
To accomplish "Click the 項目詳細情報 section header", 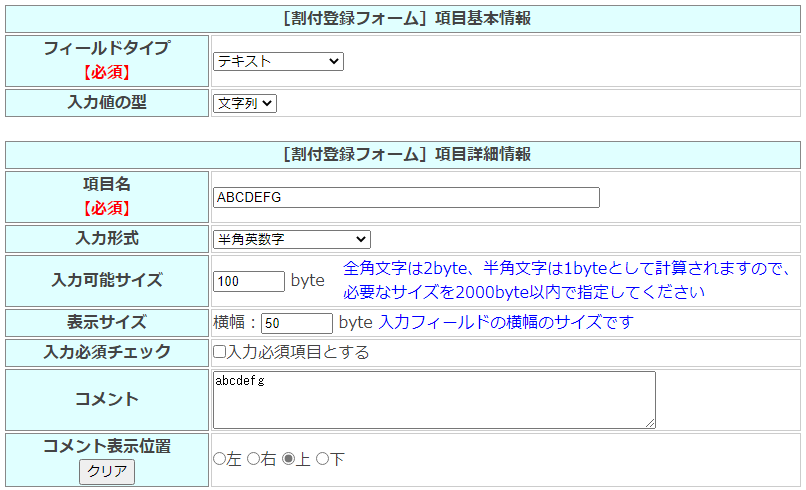I will [x=403, y=154].
